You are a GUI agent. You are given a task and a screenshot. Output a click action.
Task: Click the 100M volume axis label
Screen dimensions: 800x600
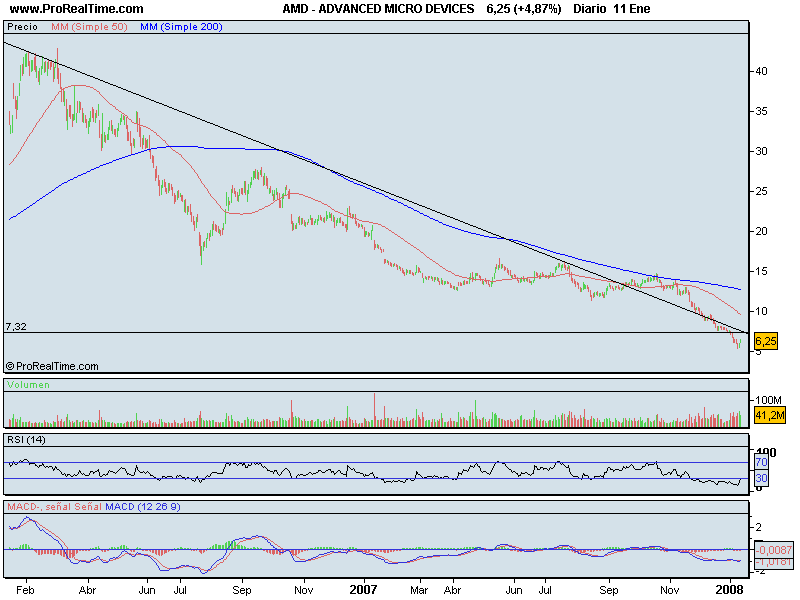[x=768, y=400]
